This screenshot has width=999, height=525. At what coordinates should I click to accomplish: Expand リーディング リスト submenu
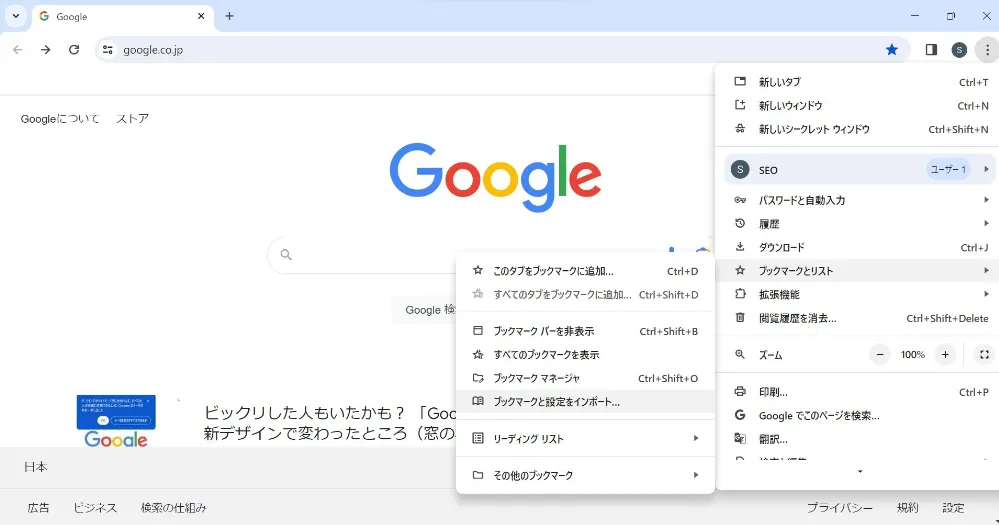(586, 438)
